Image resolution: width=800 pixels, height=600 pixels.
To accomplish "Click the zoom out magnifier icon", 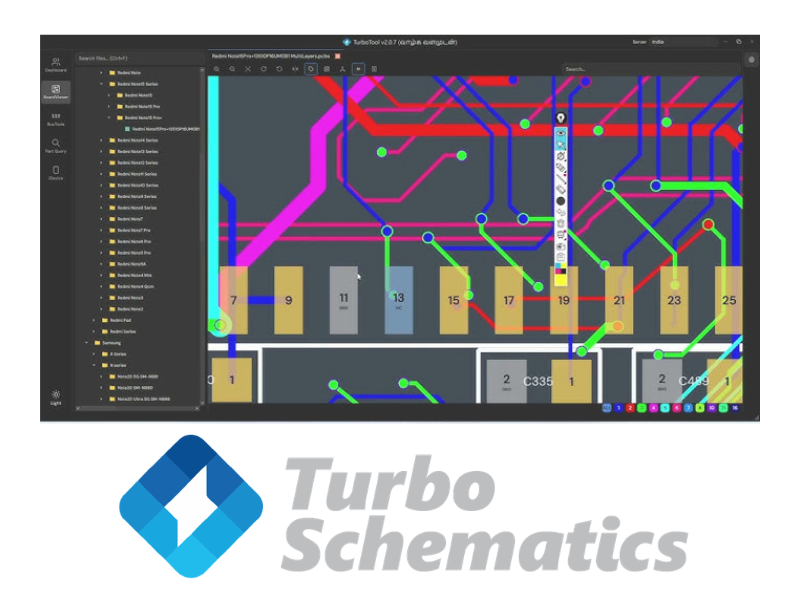I will [x=232, y=69].
